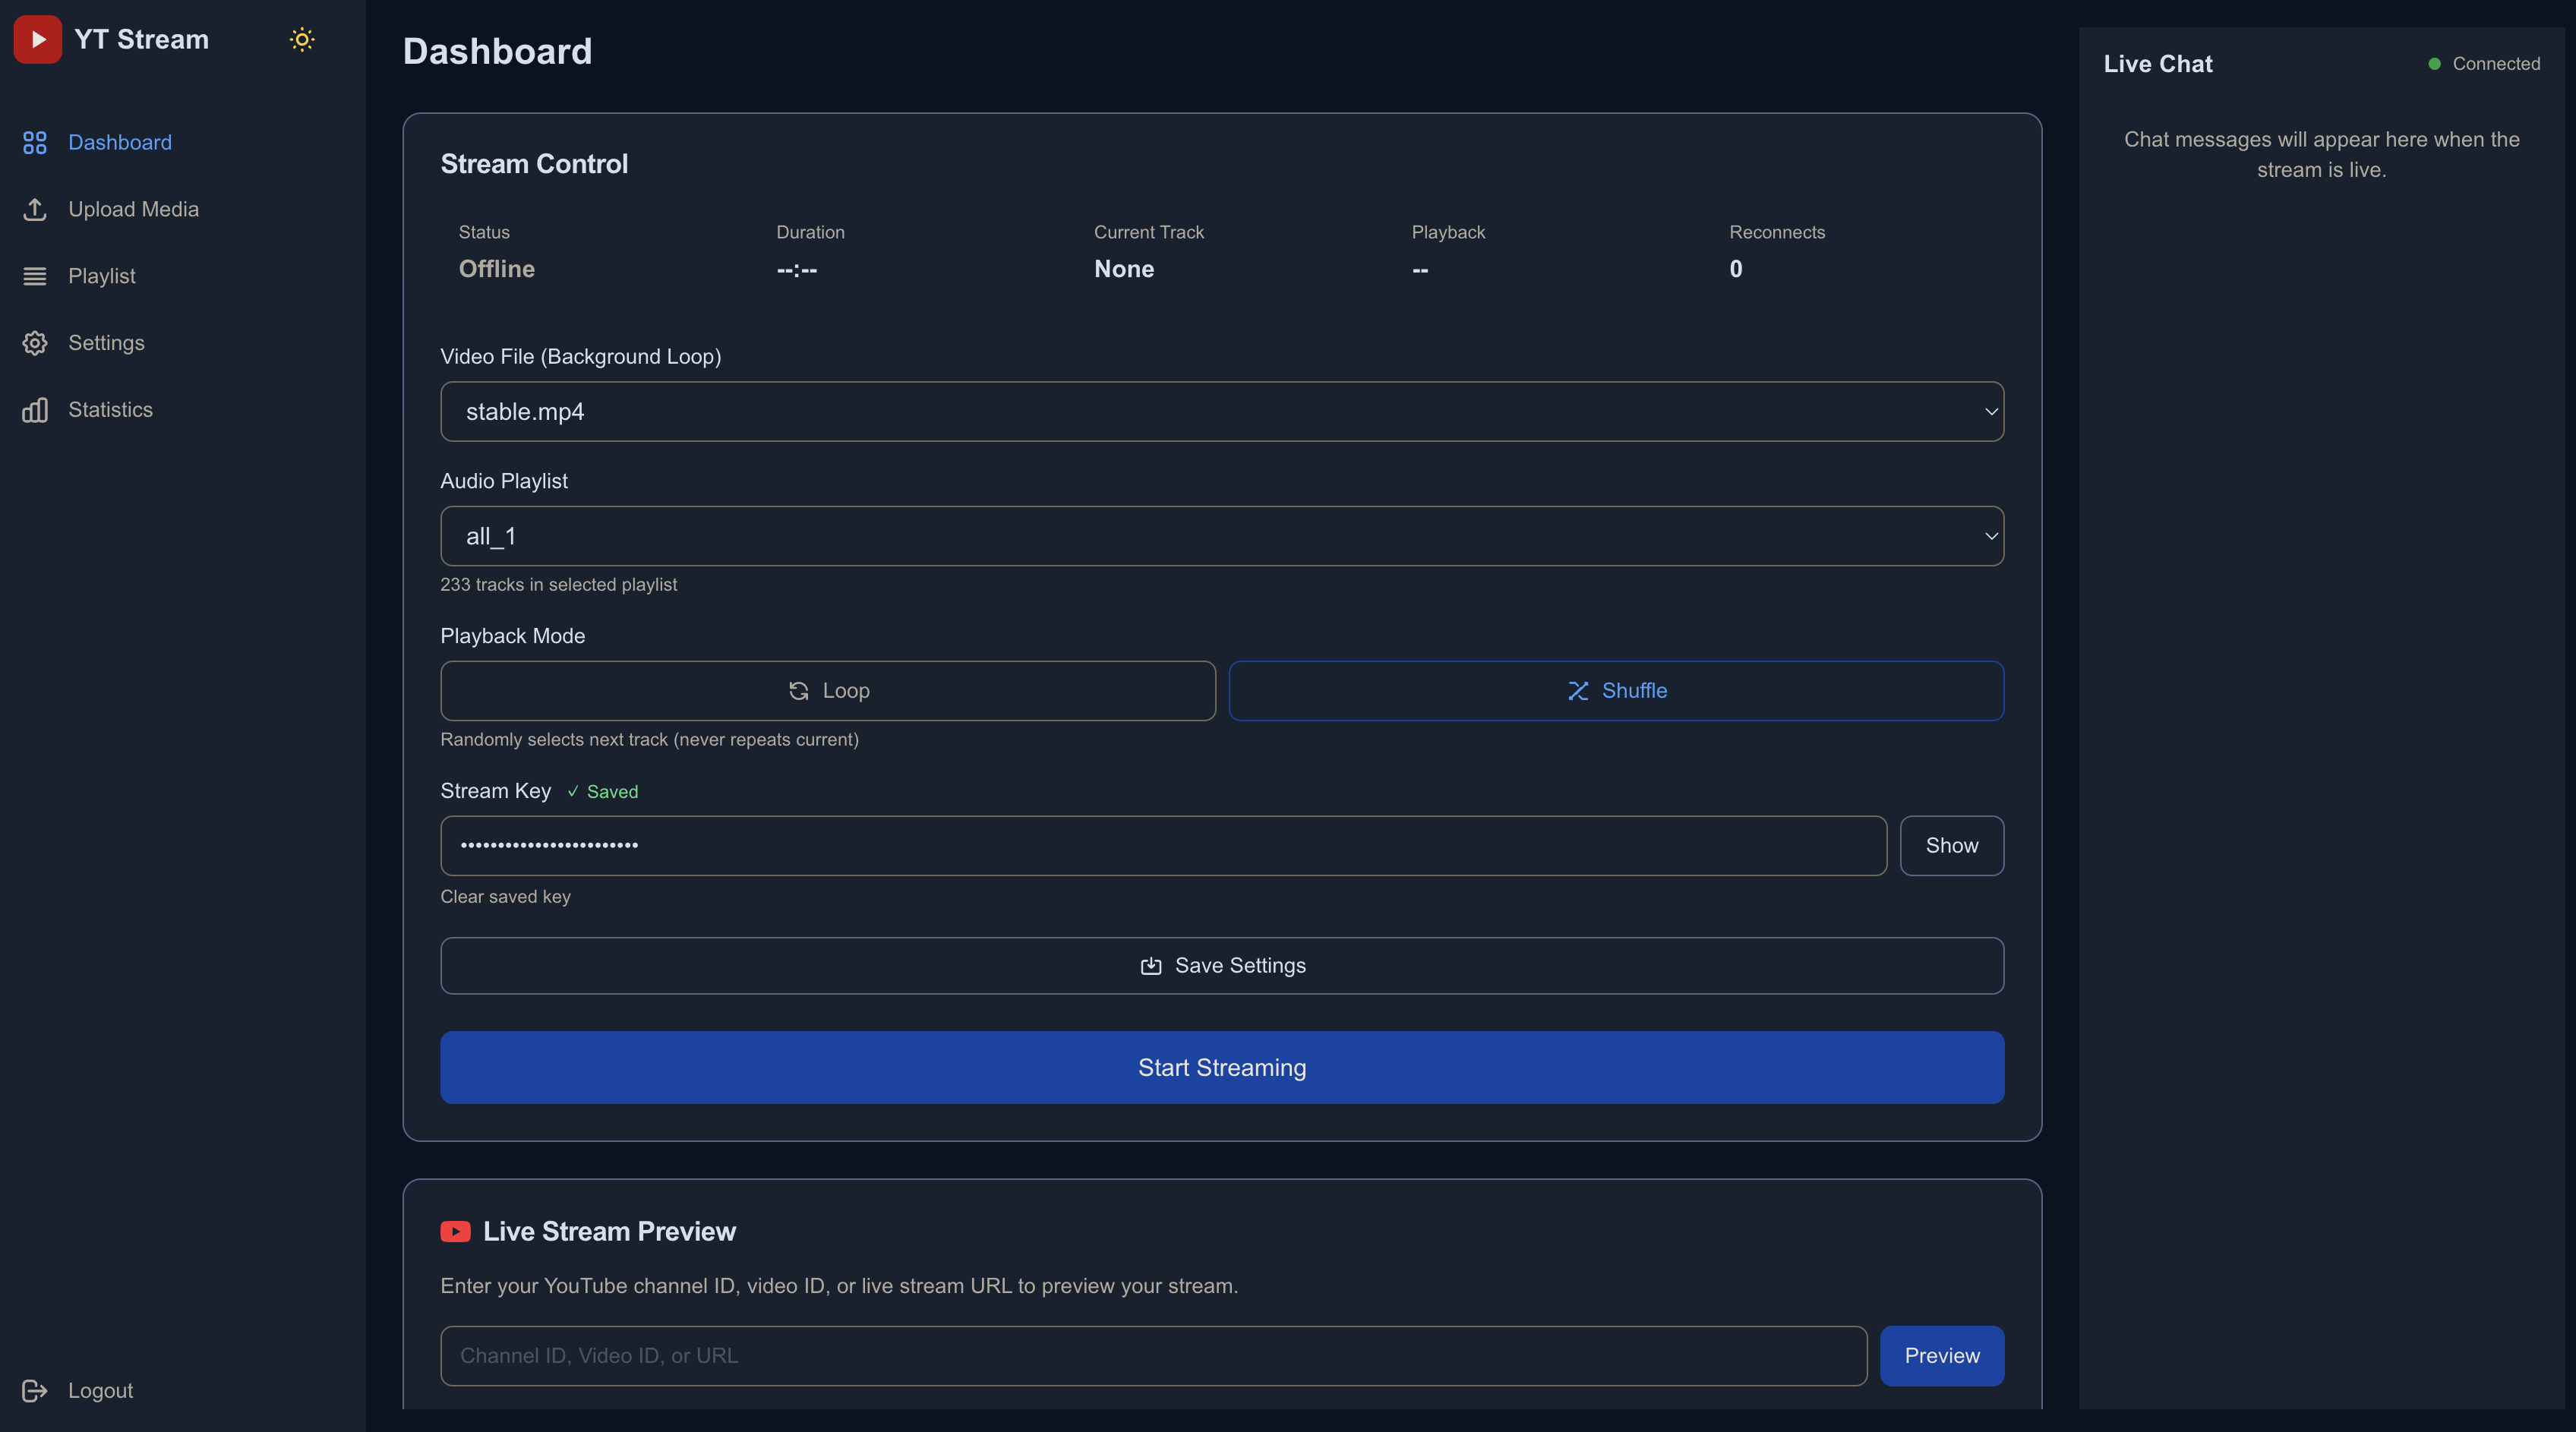The height and width of the screenshot is (1432, 2576).
Task: Click the Upload Media arrow icon
Action: pyautogui.click(x=35, y=209)
